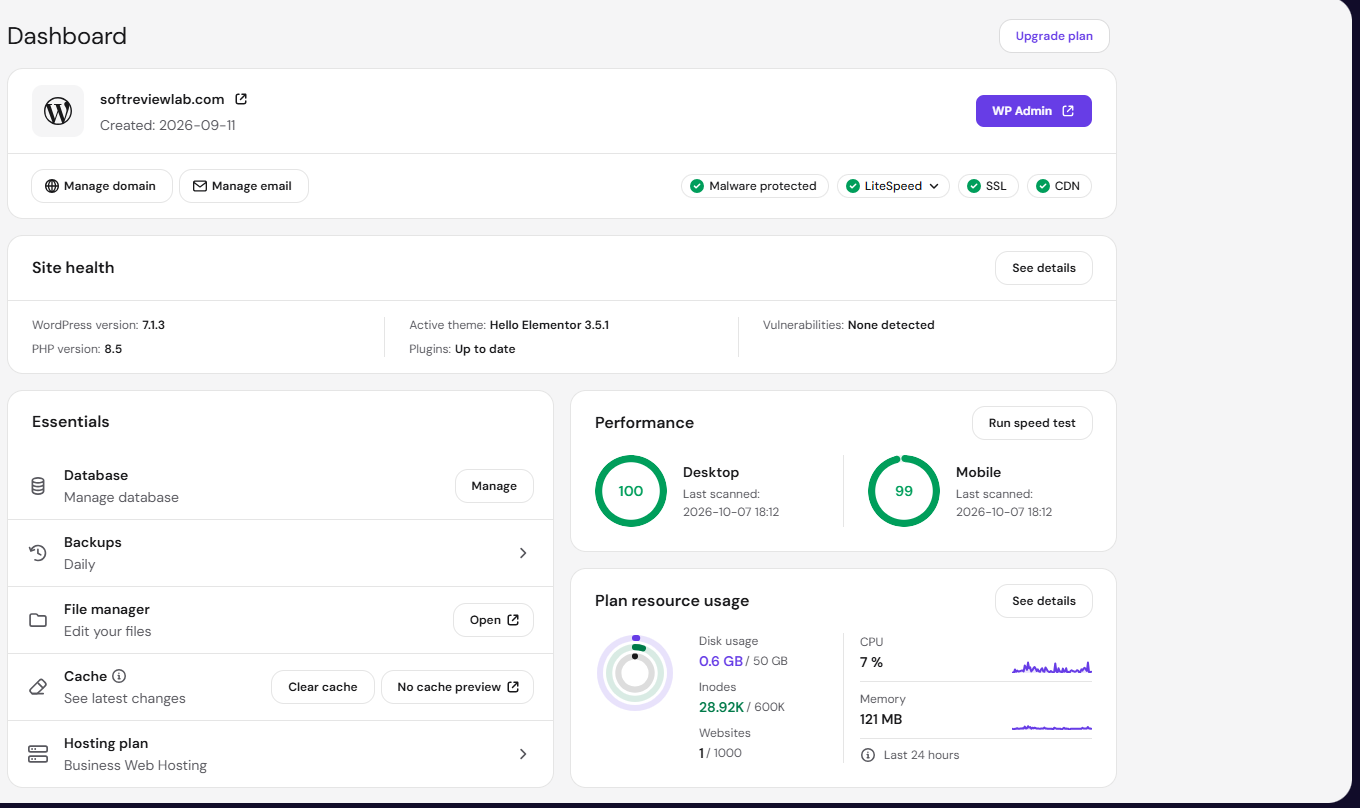Expand the Hosting plan row chevron
Image resolution: width=1360 pixels, height=808 pixels.
(523, 754)
